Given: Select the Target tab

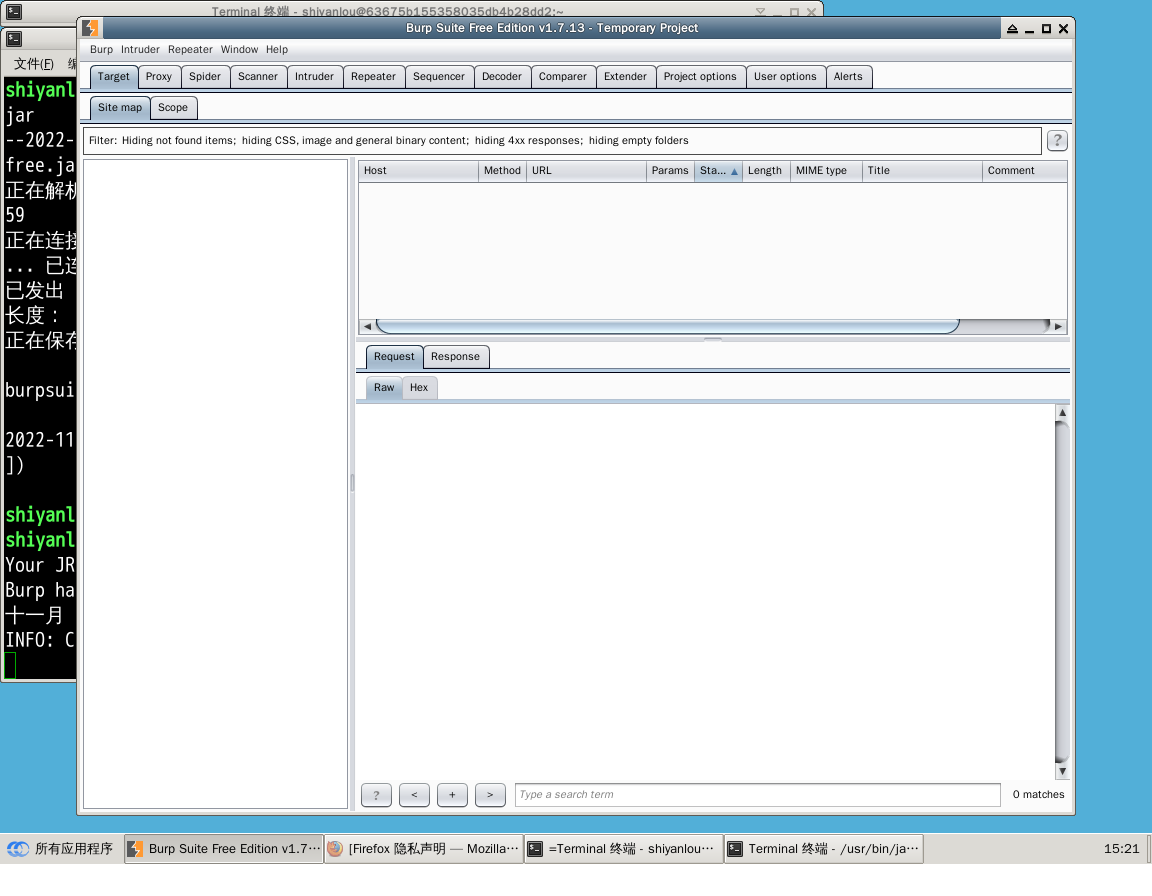Looking at the screenshot, I should click(113, 76).
